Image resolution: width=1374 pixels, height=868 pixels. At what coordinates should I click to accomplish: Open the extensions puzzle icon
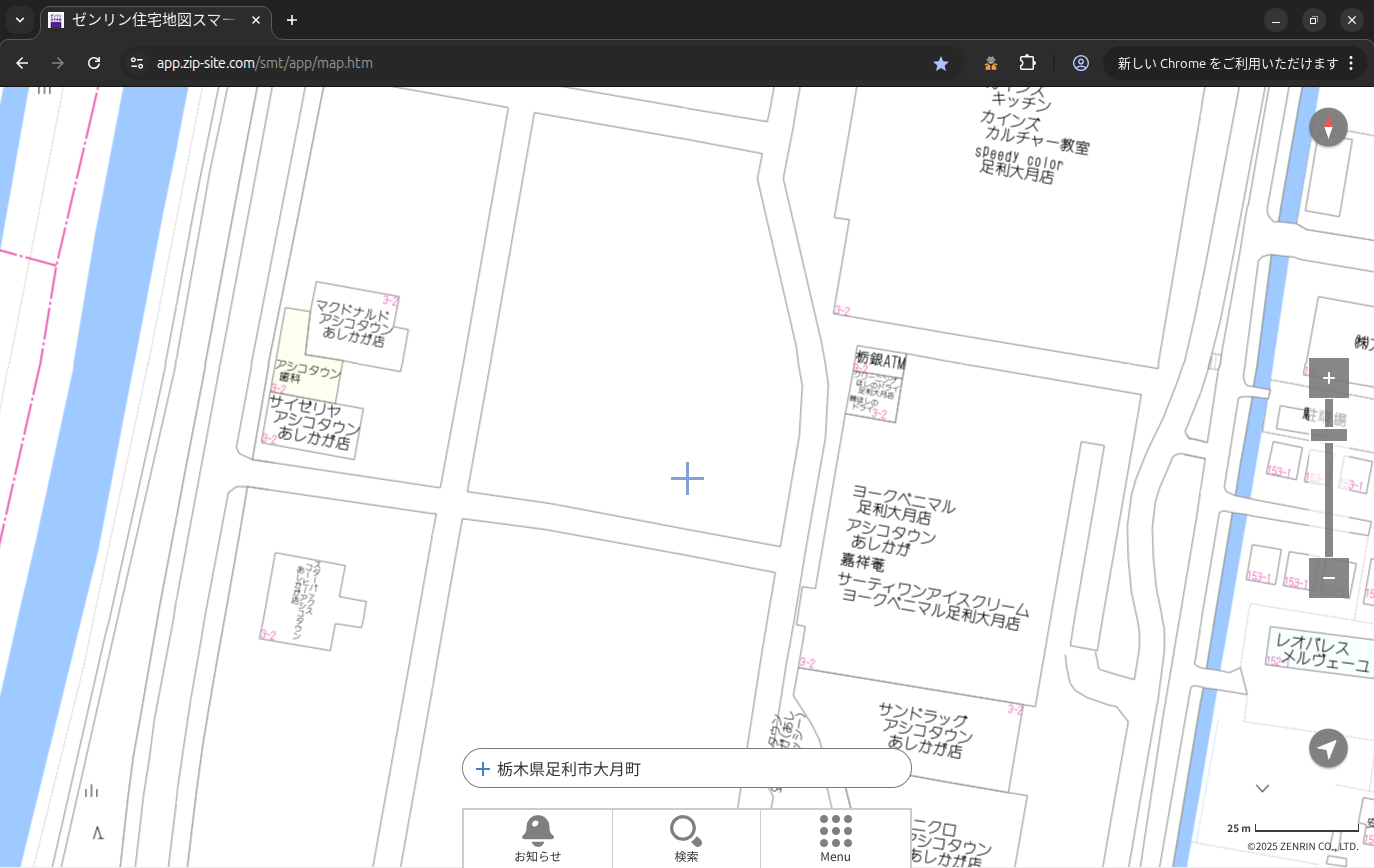(1027, 63)
